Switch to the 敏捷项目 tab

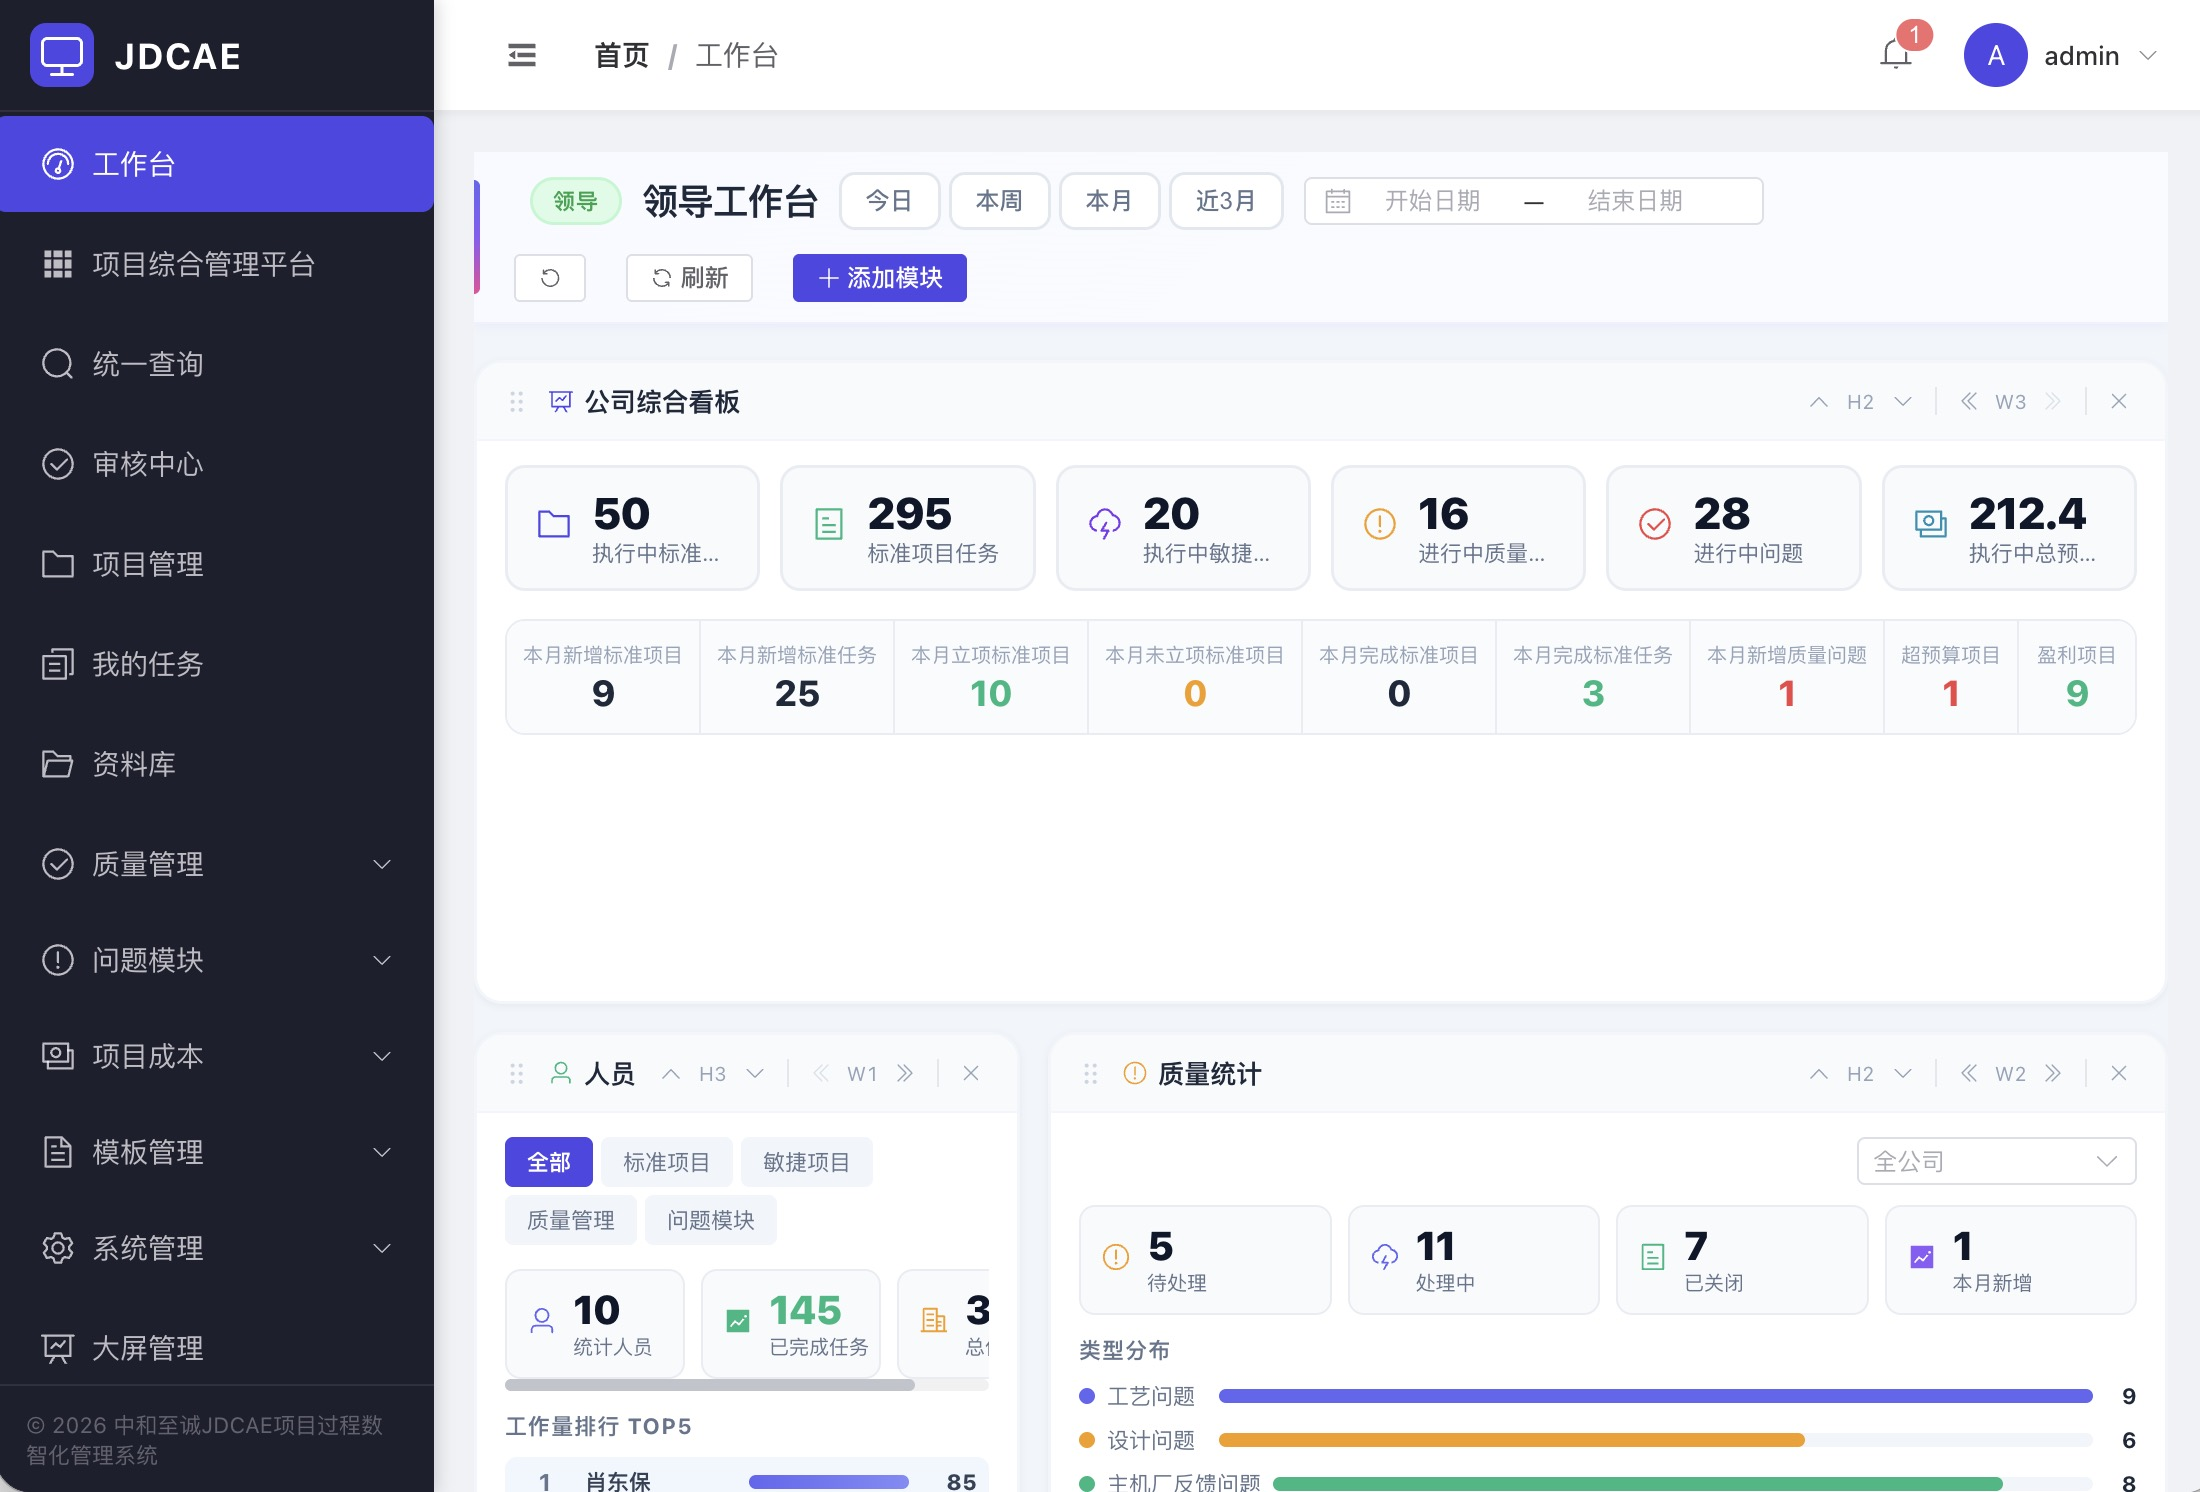(x=806, y=1162)
